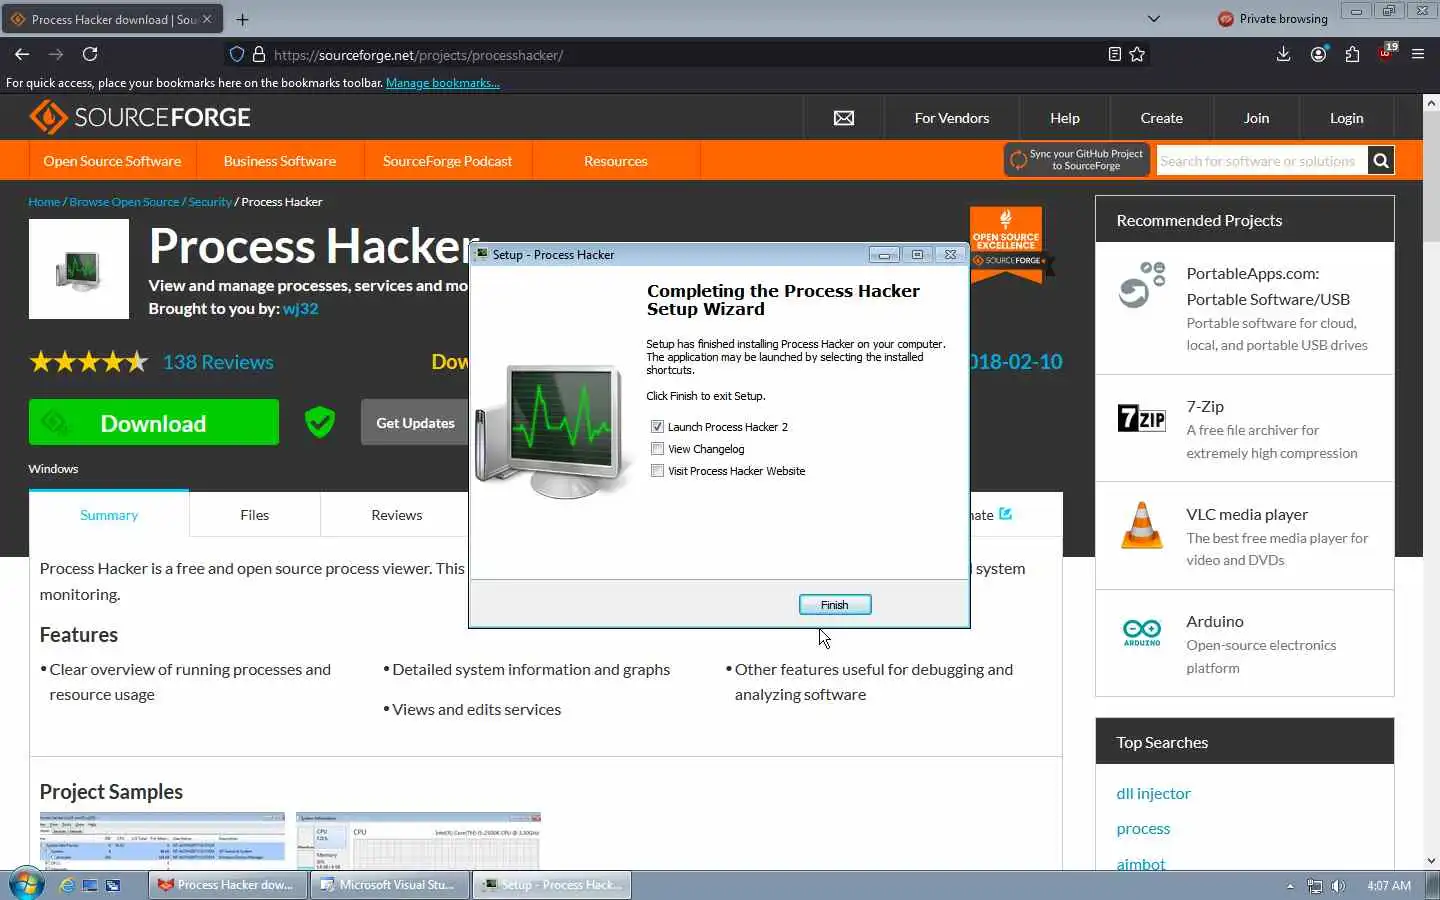Open the Firefox hamburger menu
The image size is (1440, 900).
1418,54
